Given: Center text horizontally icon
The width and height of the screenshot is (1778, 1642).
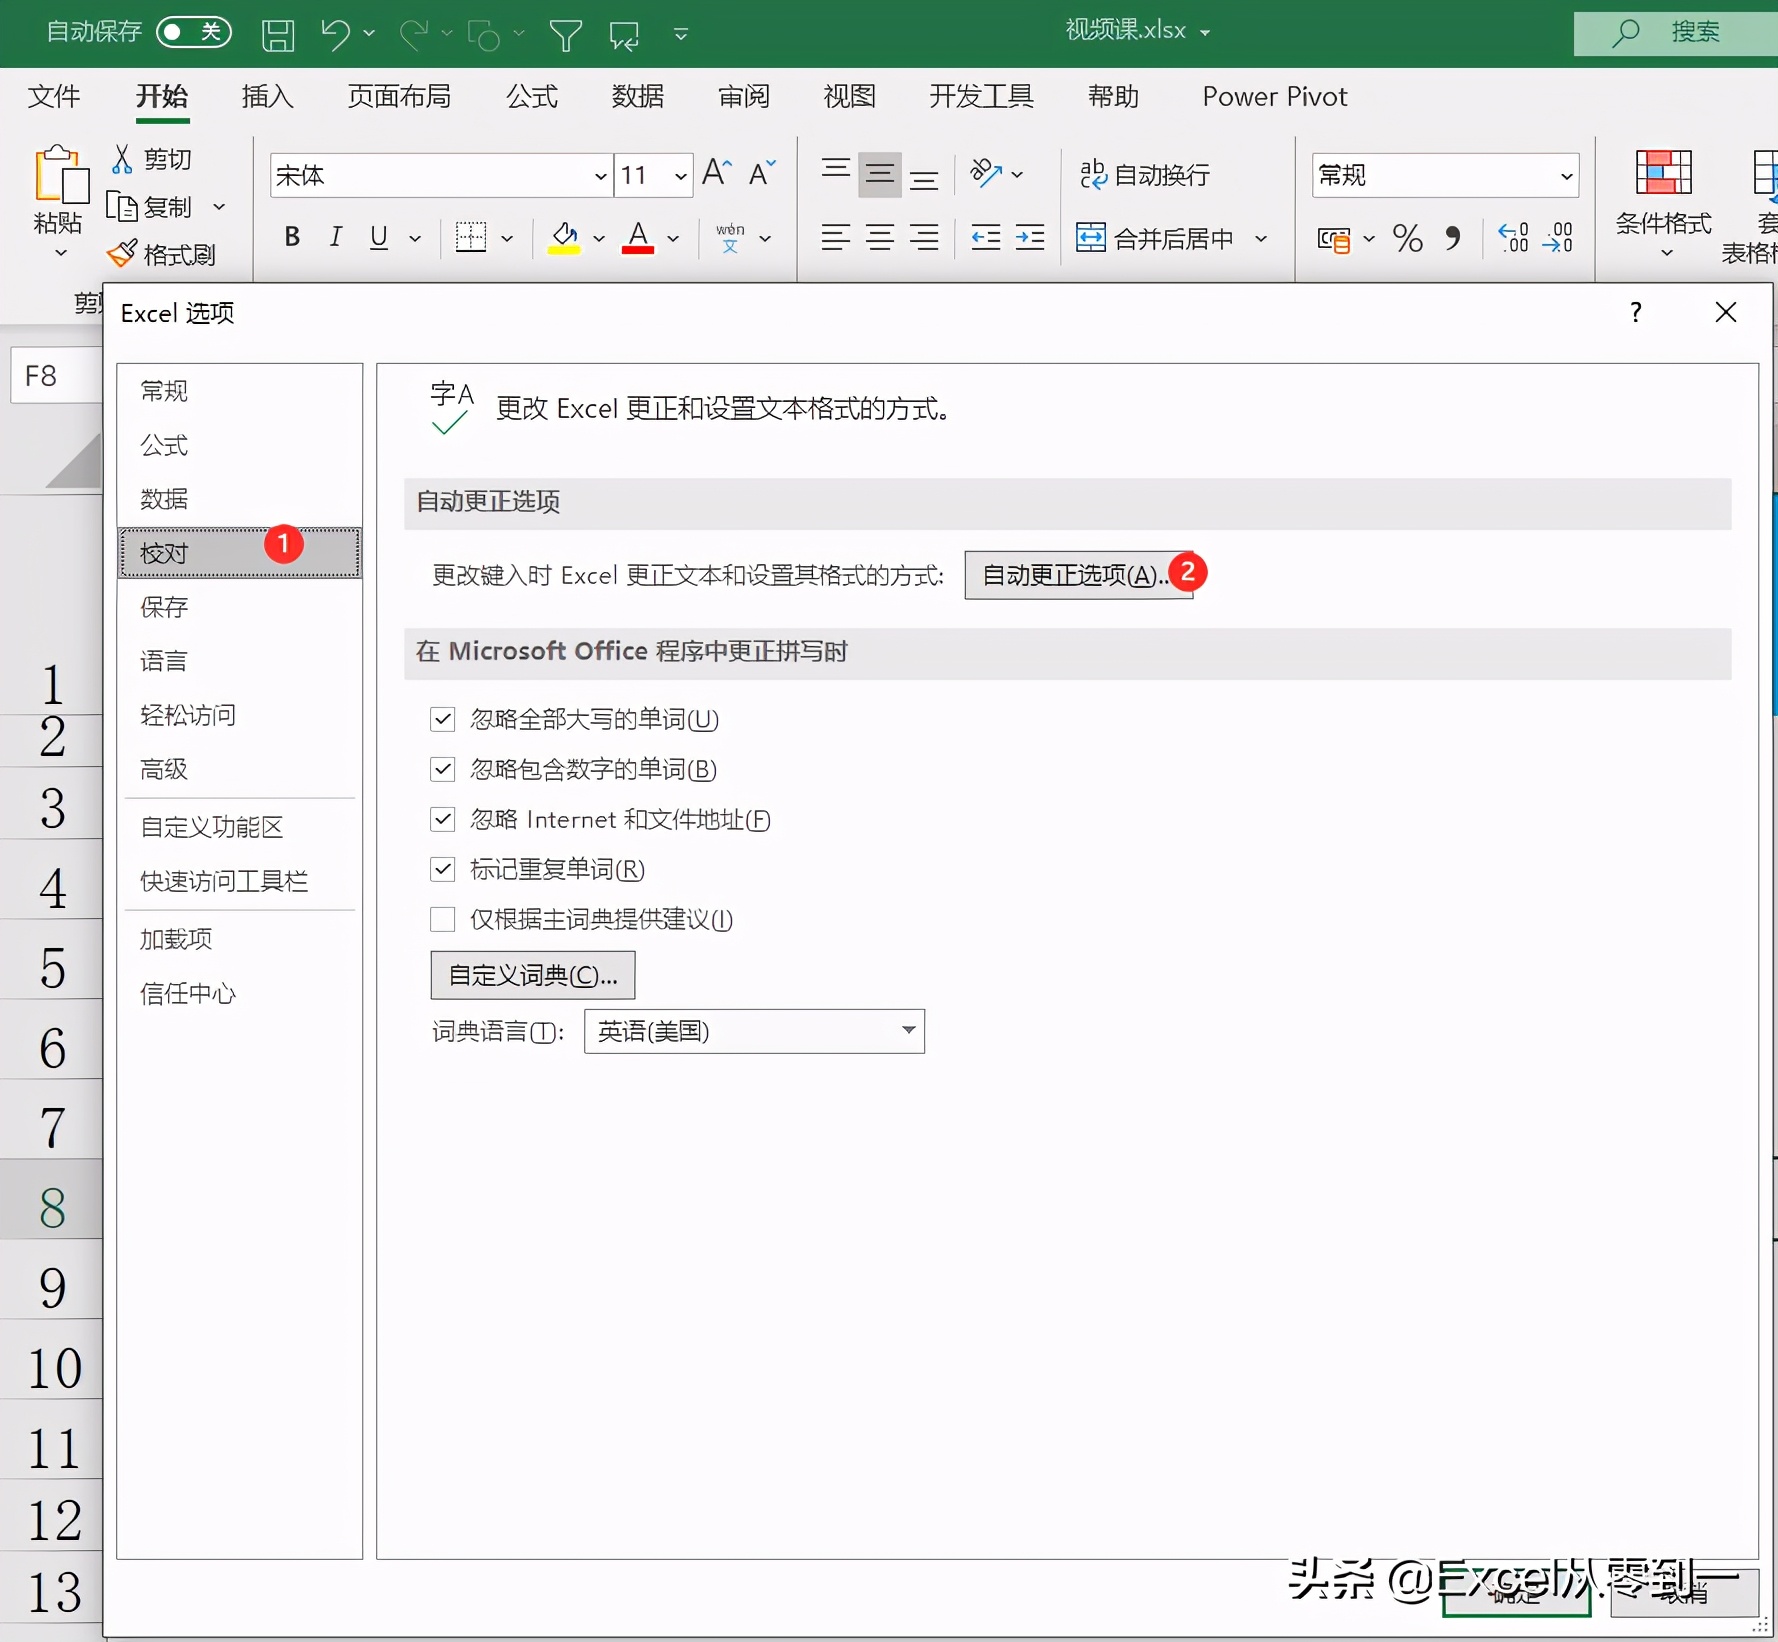Looking at the screenshot, I should (880, 237).
